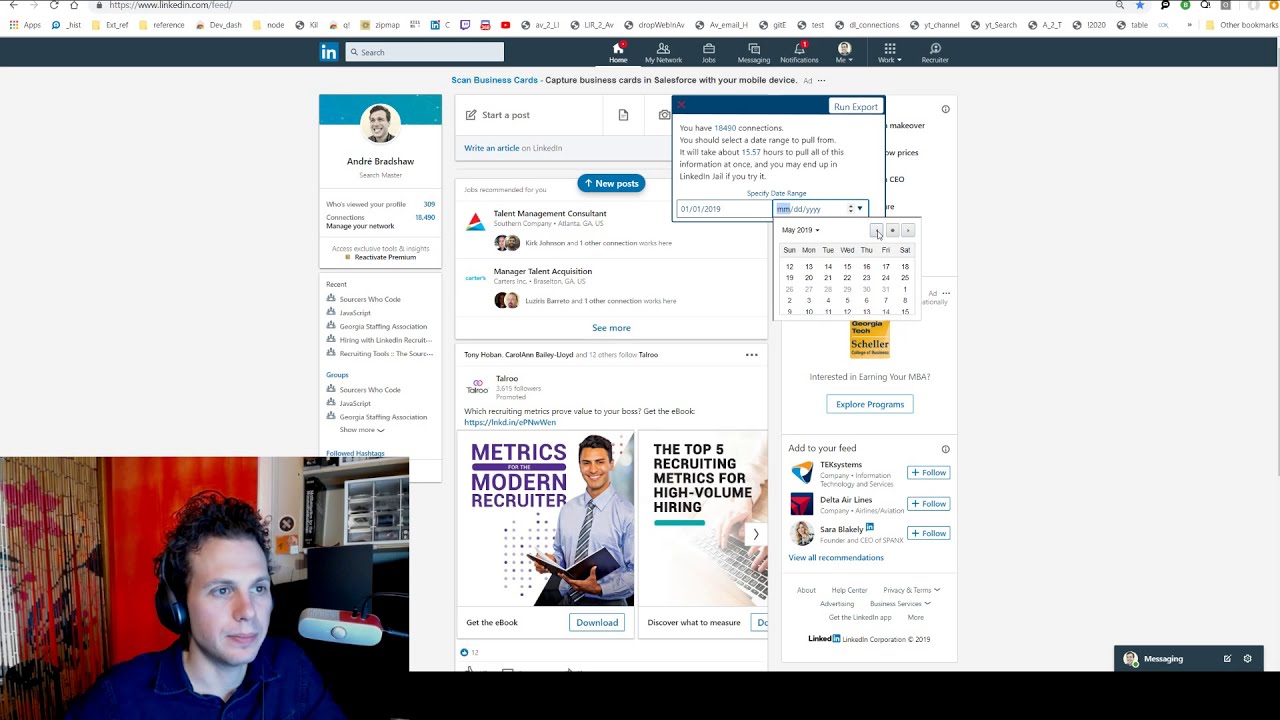This screenshot has width=1280, height=720.
Task: Click the document upload icon in post box
Action: click(623, 115)
